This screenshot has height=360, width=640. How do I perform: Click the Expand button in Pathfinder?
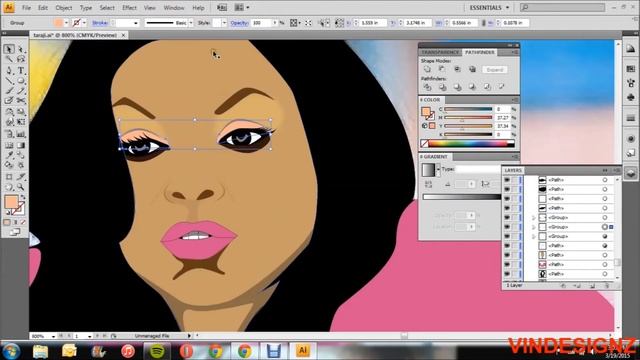[x=495, y=70]
